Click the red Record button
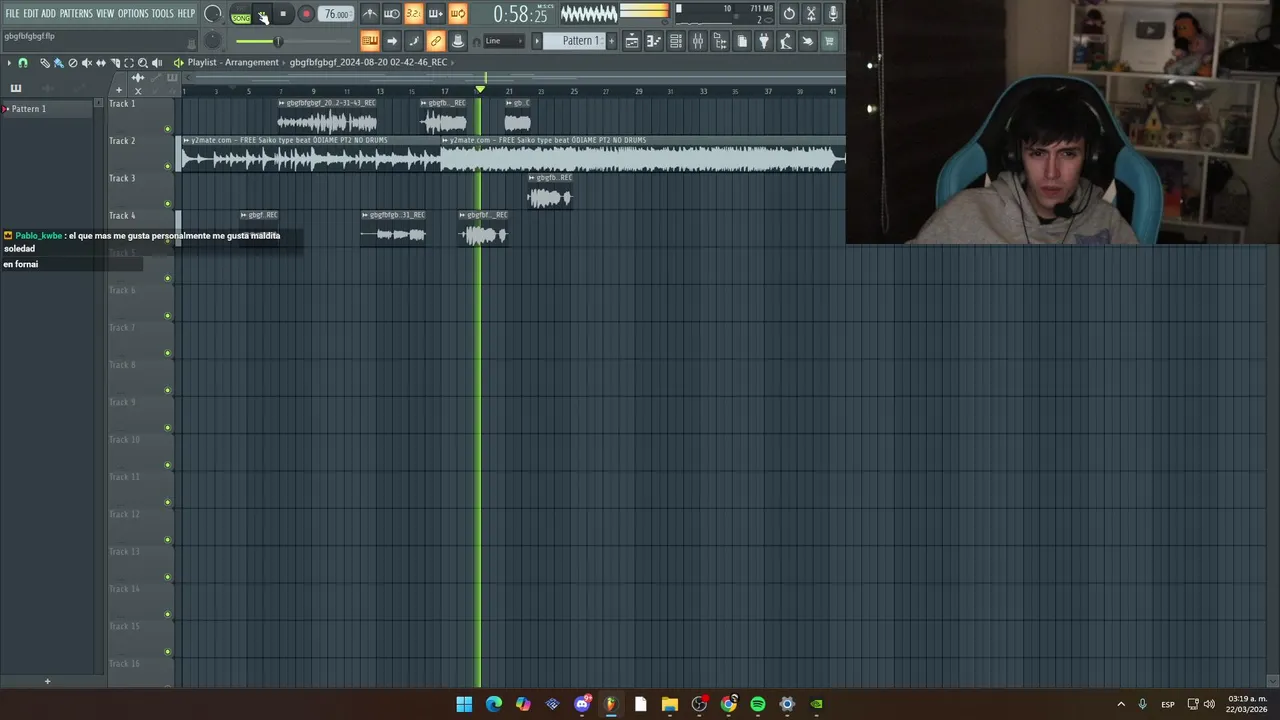The height and width of the screenshot is (720, 1280). (x=306, y=14)
